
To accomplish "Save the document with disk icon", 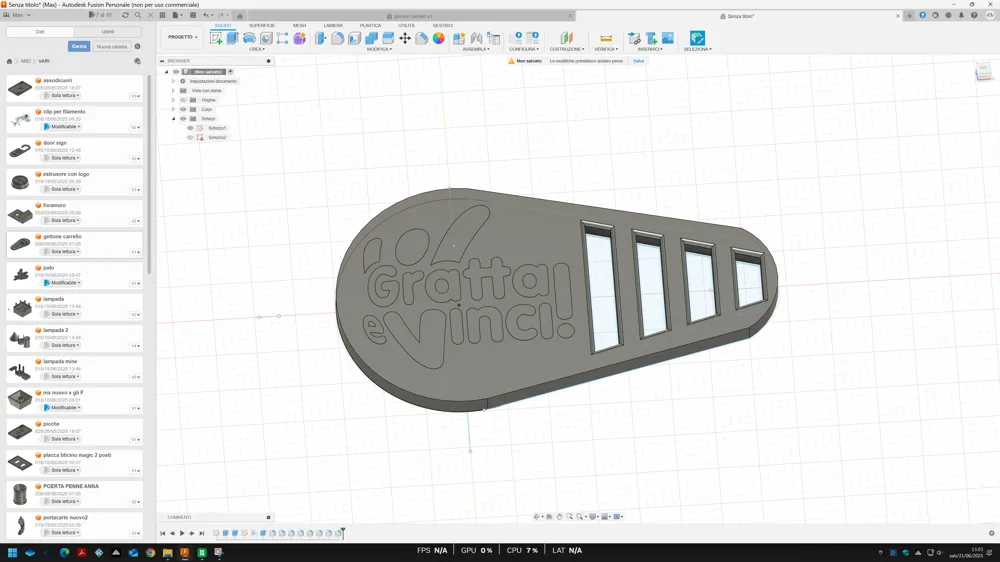I will click(x=193, y=15).
